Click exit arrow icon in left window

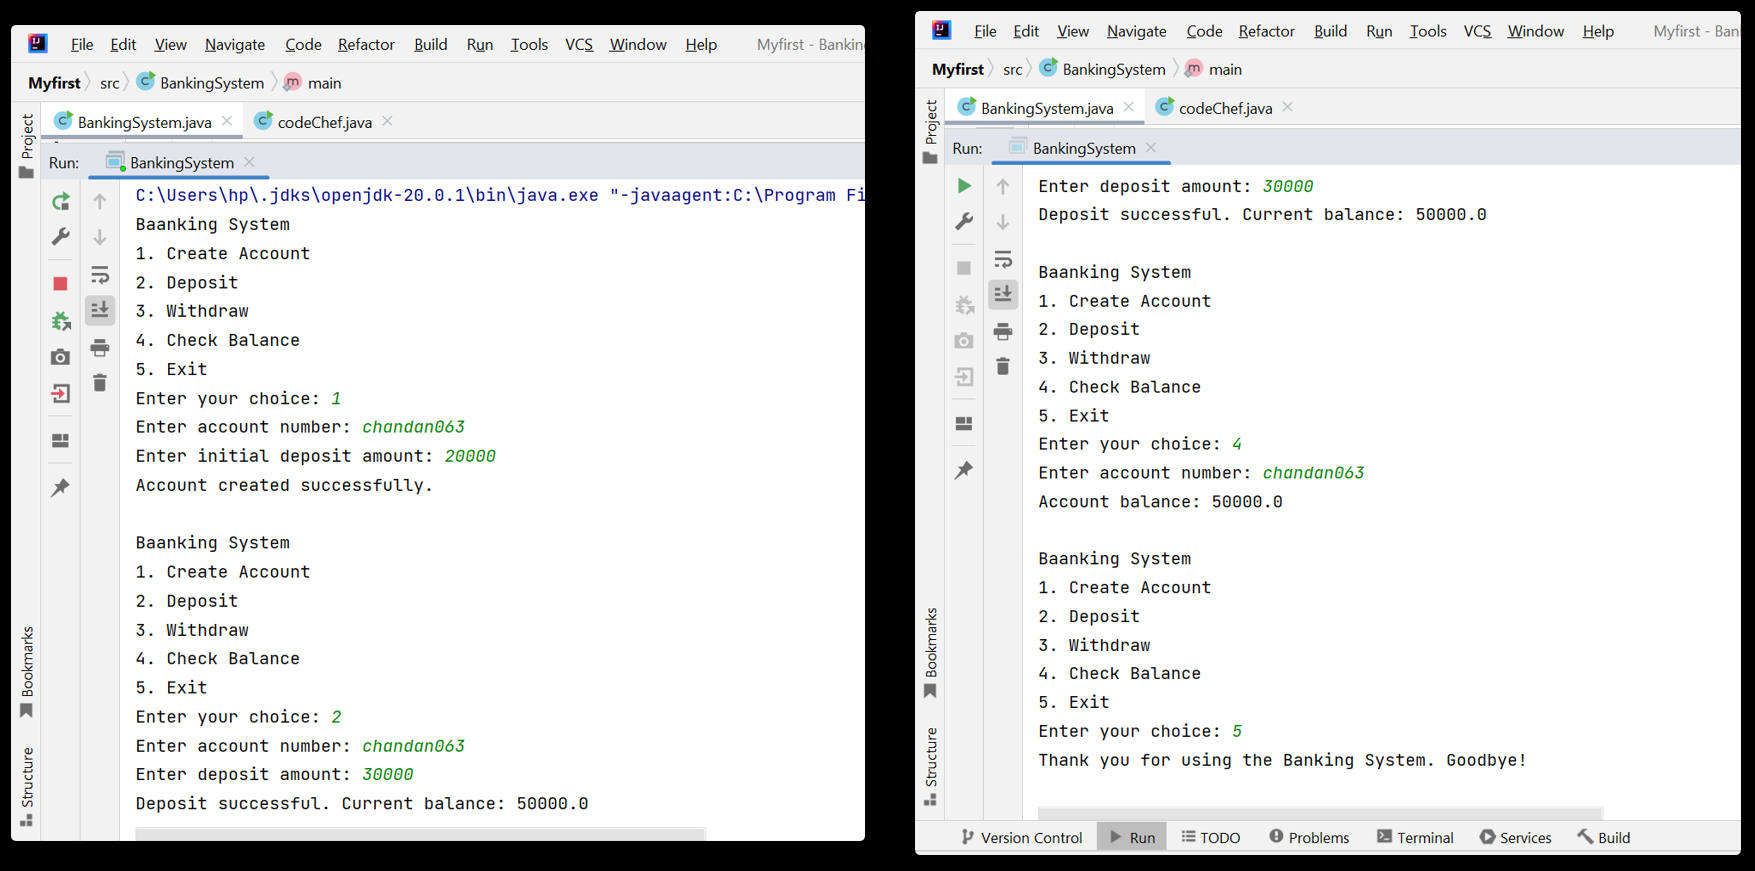[60, 393]
